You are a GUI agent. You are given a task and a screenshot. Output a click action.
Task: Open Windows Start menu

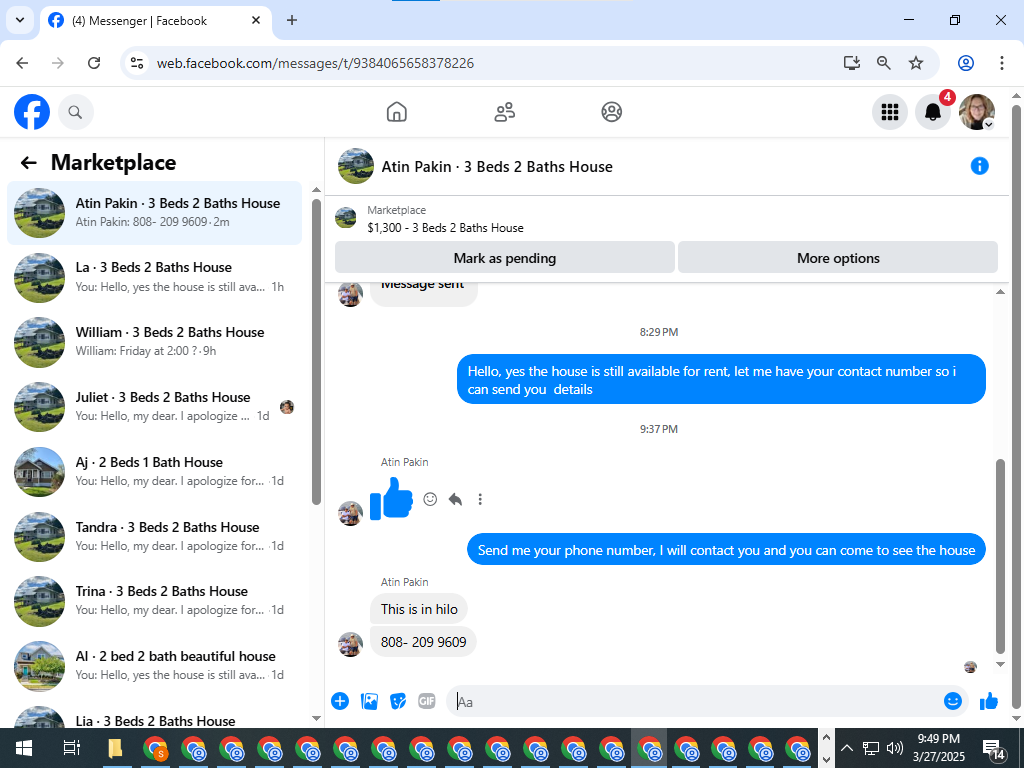(24, 748)
